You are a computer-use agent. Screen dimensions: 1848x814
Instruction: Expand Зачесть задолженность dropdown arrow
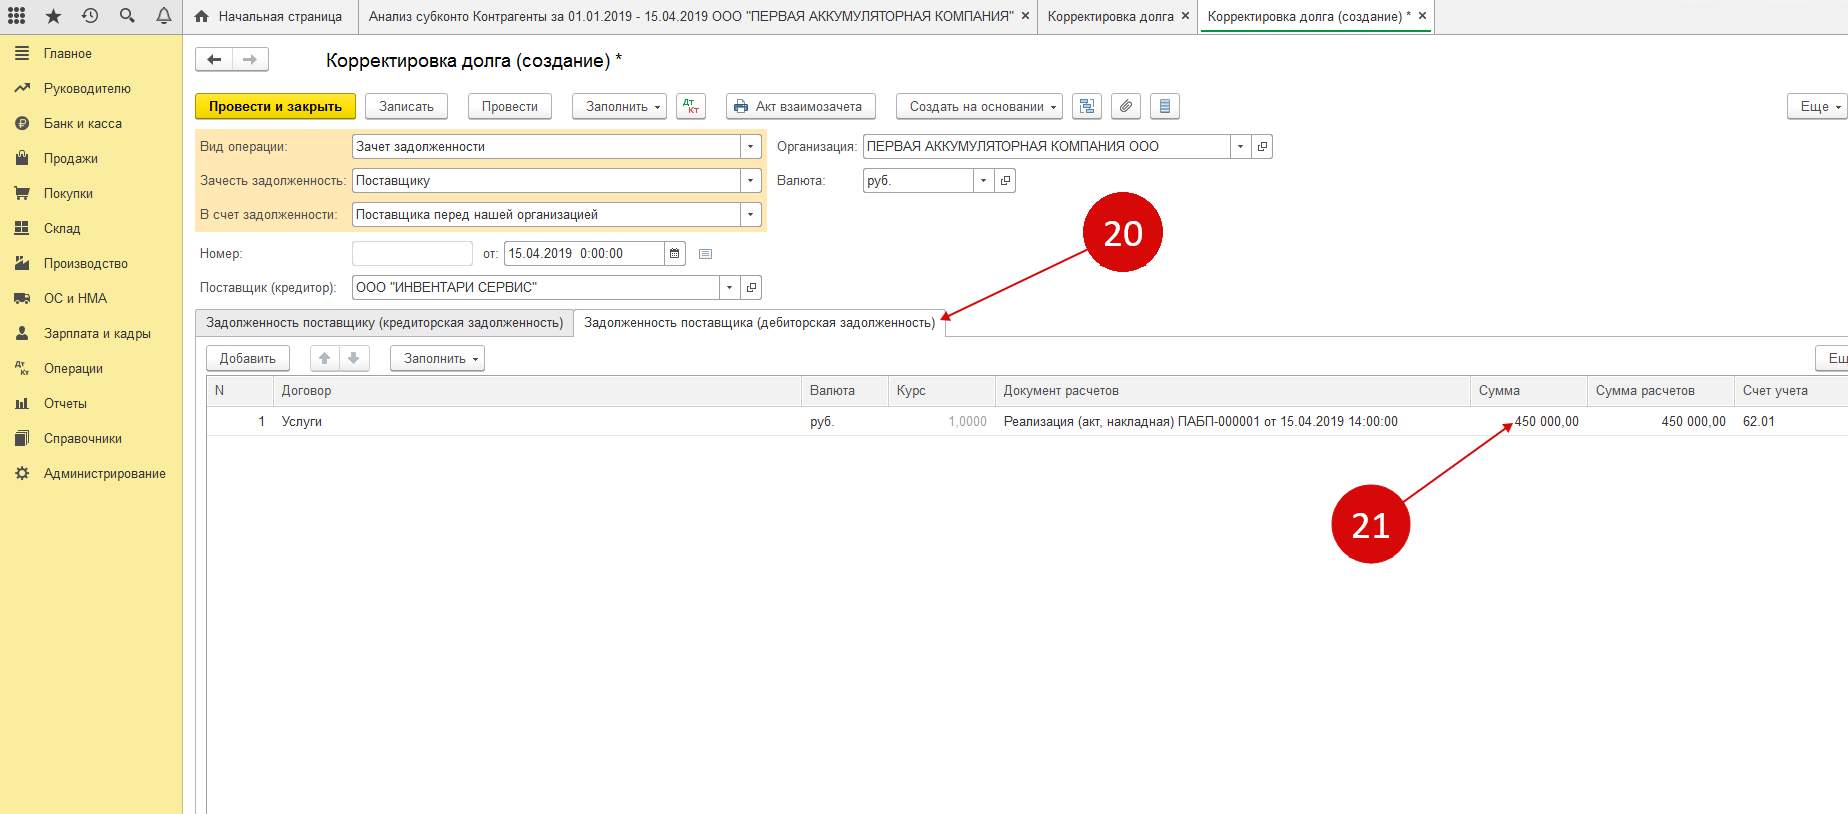tap(751, 181)
